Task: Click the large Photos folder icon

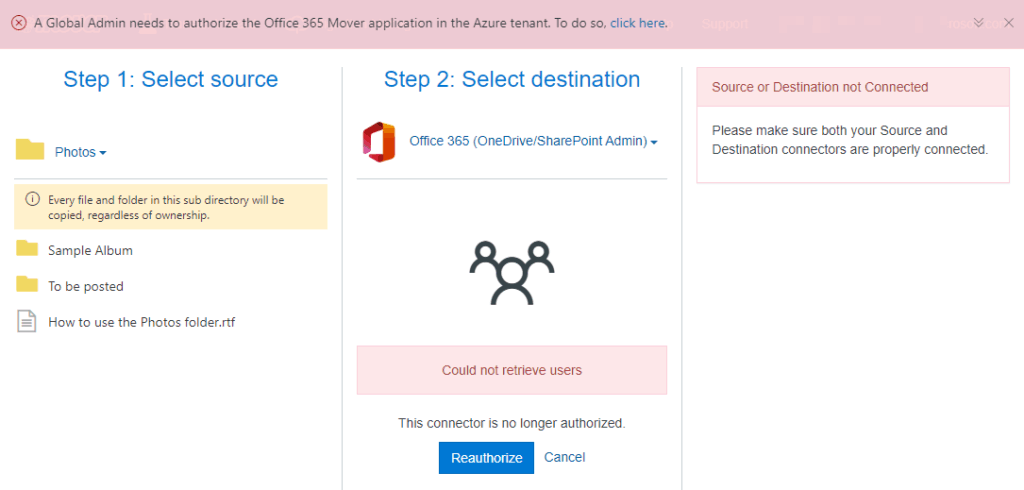Action: coord(30,150)
